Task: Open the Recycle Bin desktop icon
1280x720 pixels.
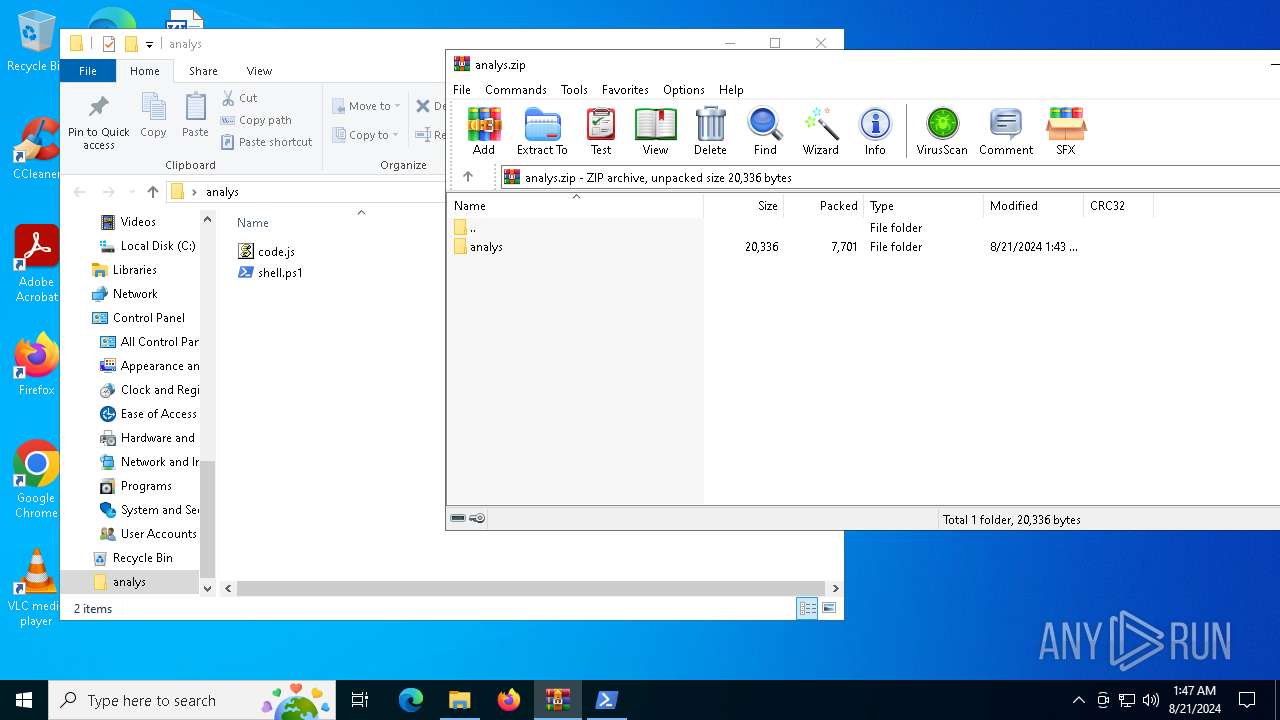Action: tap(36, 42)
